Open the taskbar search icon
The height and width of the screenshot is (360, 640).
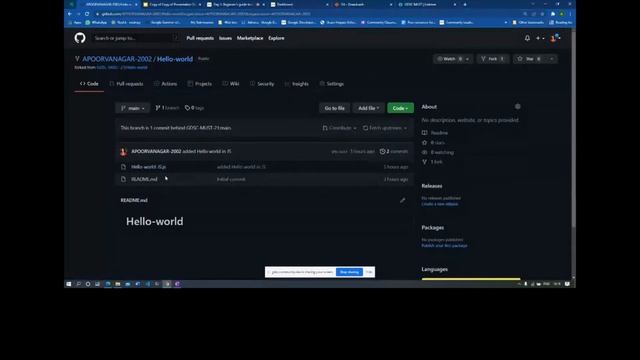point(78,284)
